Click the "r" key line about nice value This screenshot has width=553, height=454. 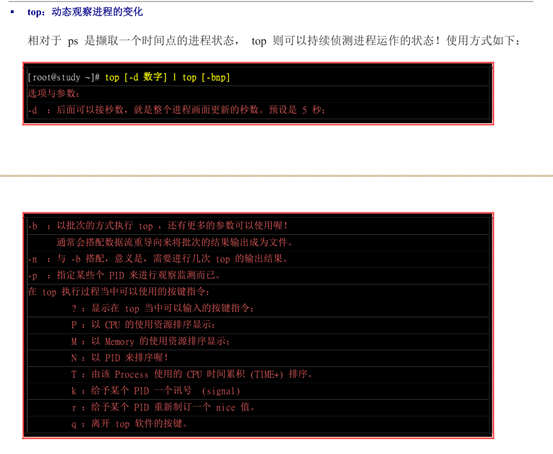(163, 407)
